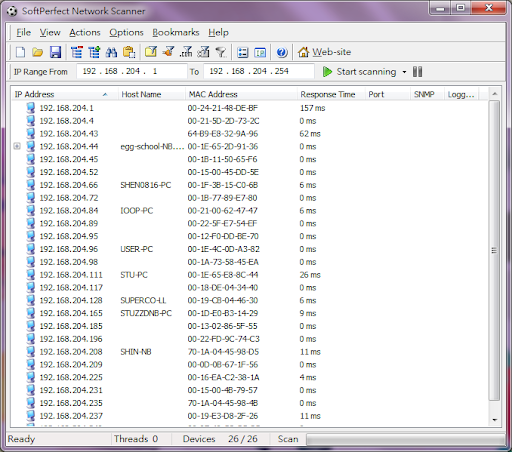Image resolution: width=512 pixels, height=452 pixels.
Task: Click the funnel with printer icon
Action: coord(203,52)
